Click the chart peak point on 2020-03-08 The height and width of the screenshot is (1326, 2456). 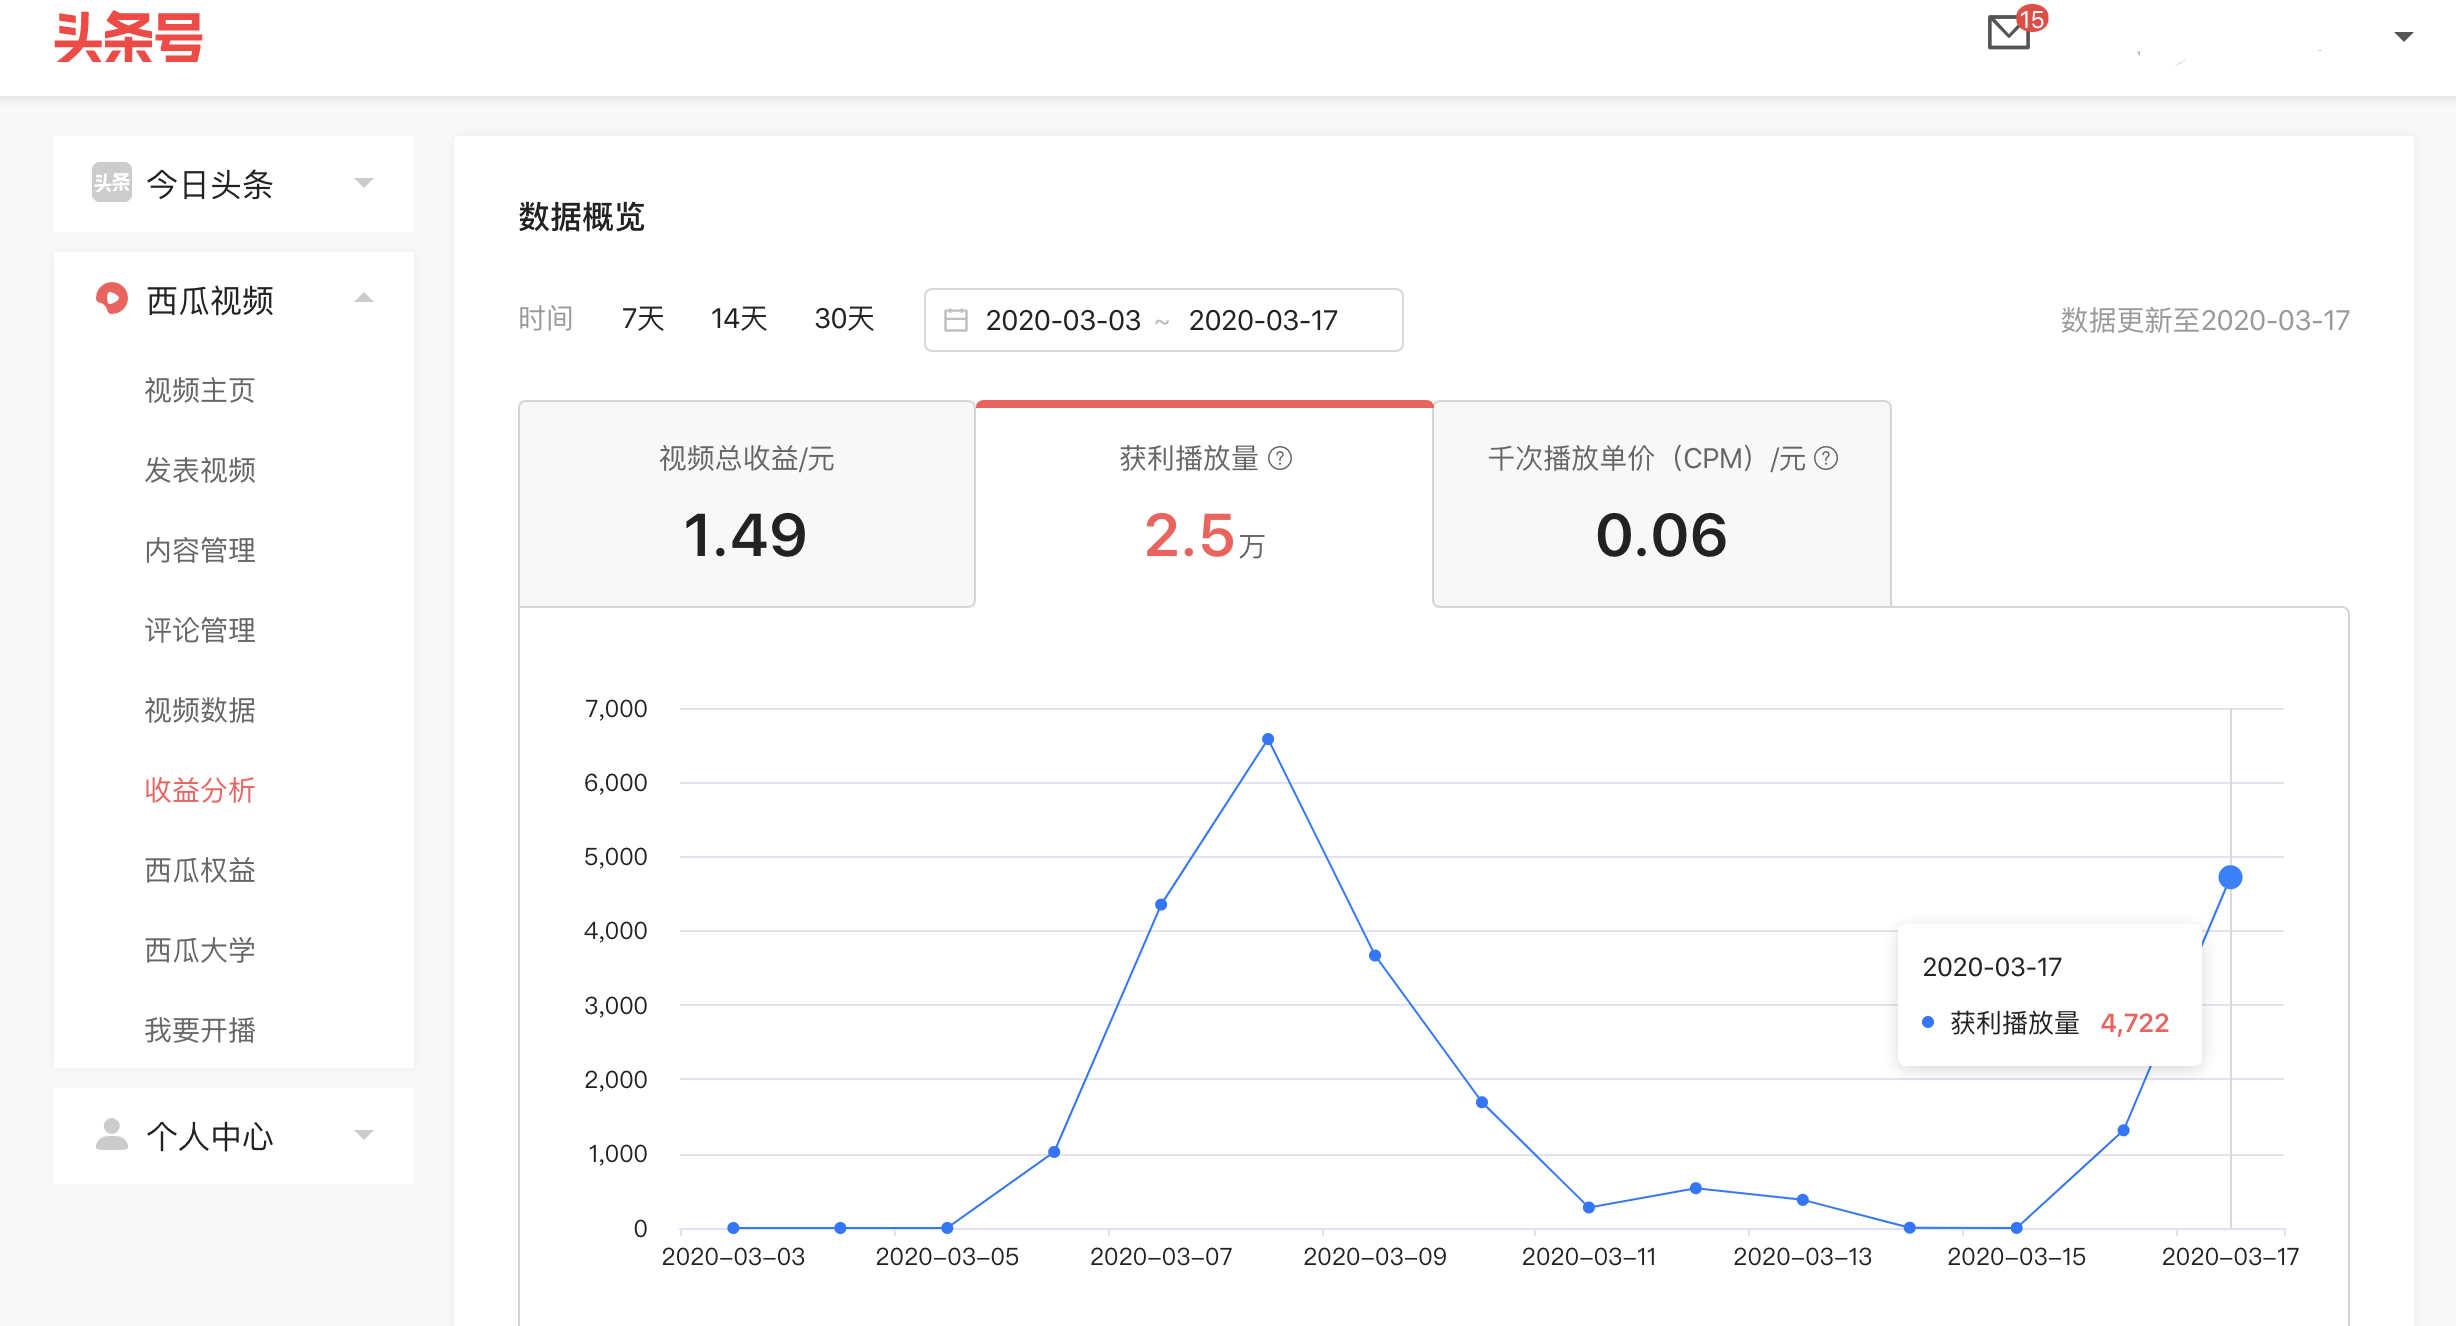(1268, 739)
